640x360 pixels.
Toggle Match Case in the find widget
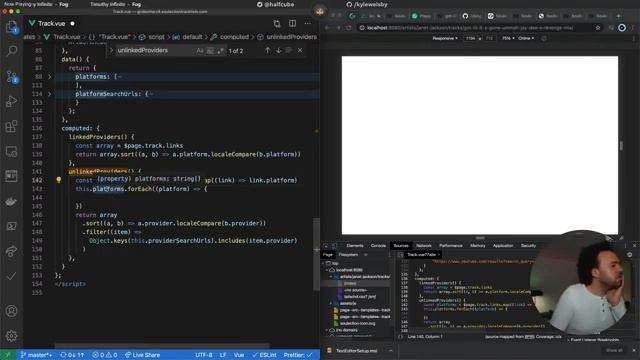[x=200, y=51]
